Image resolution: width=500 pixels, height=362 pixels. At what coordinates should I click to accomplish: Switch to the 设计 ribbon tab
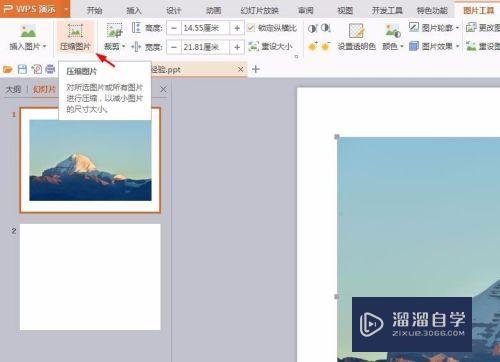click(174, 10)
